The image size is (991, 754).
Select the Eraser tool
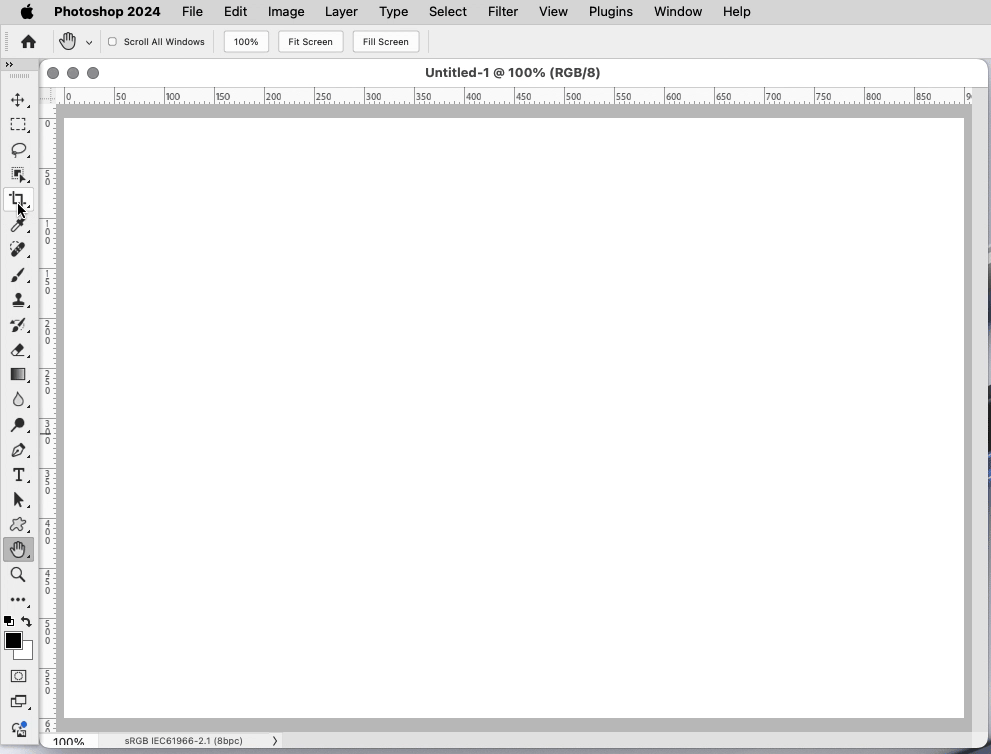pyautogui.click(x=18, y=350)
